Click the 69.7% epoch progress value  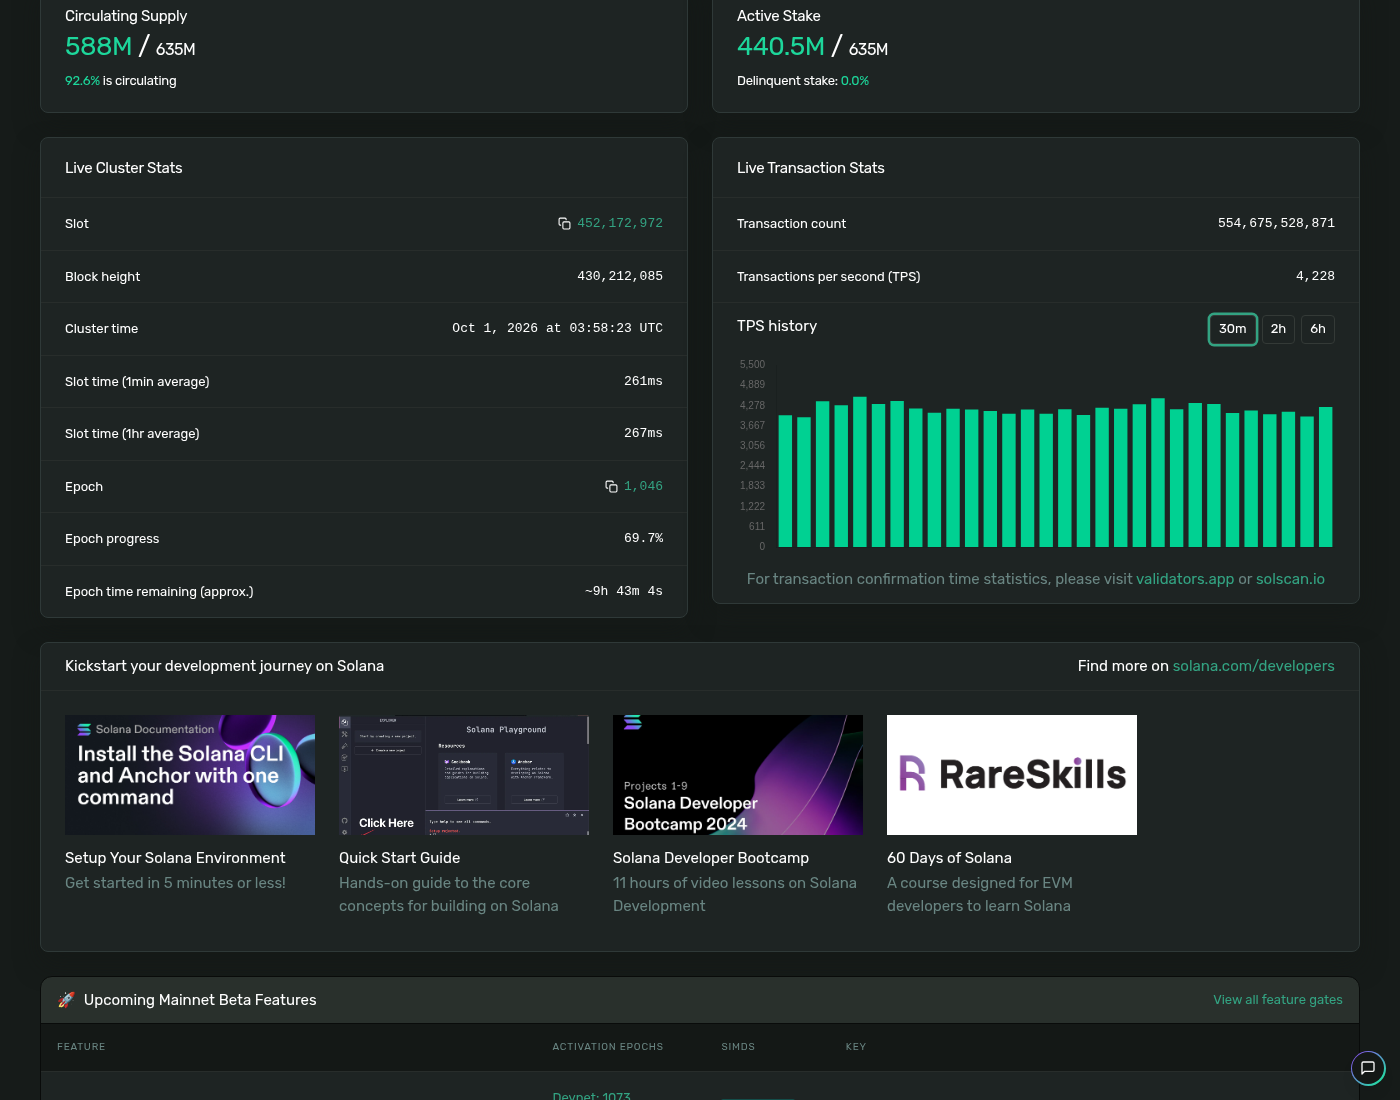pyautogui.click(x=643, y=538)
